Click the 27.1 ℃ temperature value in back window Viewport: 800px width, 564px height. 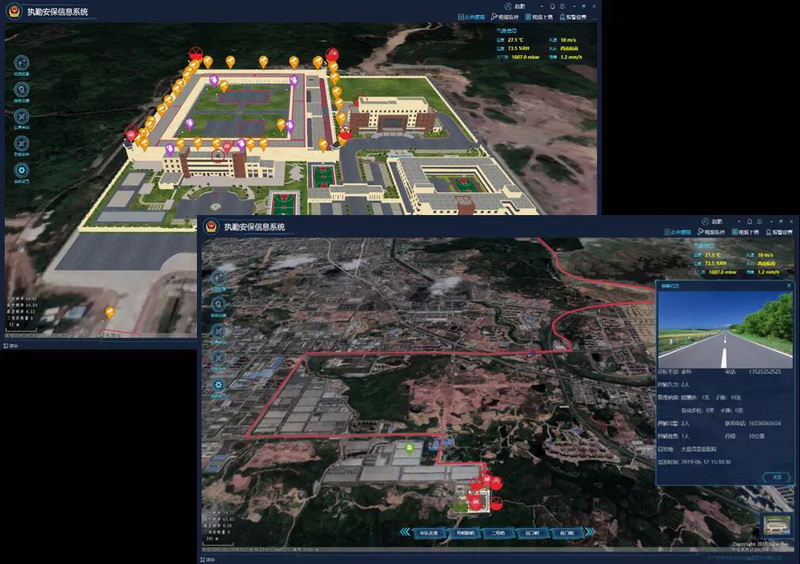pos(515,40)
